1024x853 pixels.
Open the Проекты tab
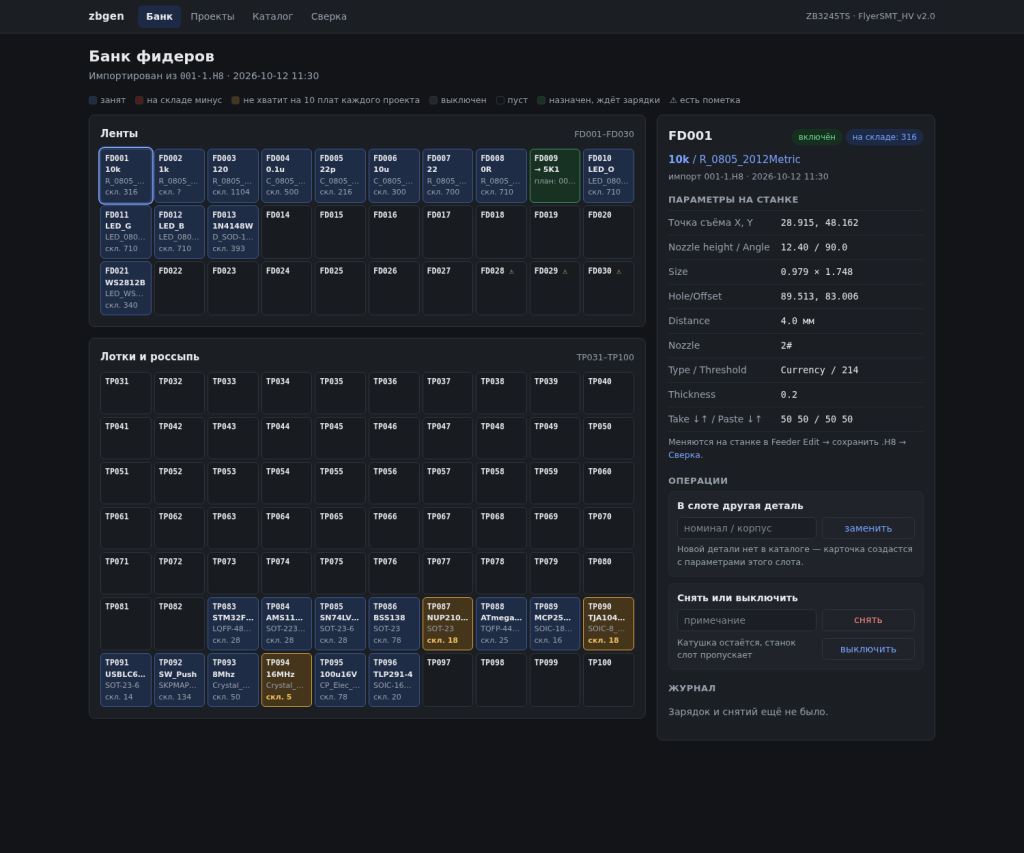tap(212, 16)
